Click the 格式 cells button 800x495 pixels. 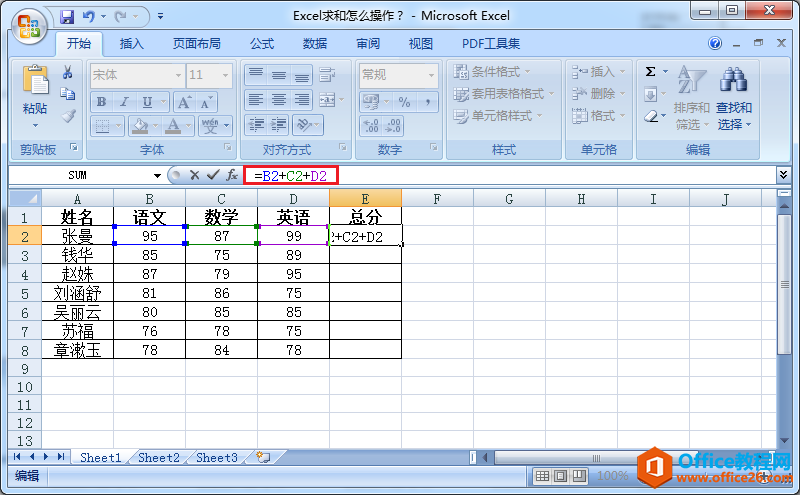pyautogui.click(x=598, y=116)
